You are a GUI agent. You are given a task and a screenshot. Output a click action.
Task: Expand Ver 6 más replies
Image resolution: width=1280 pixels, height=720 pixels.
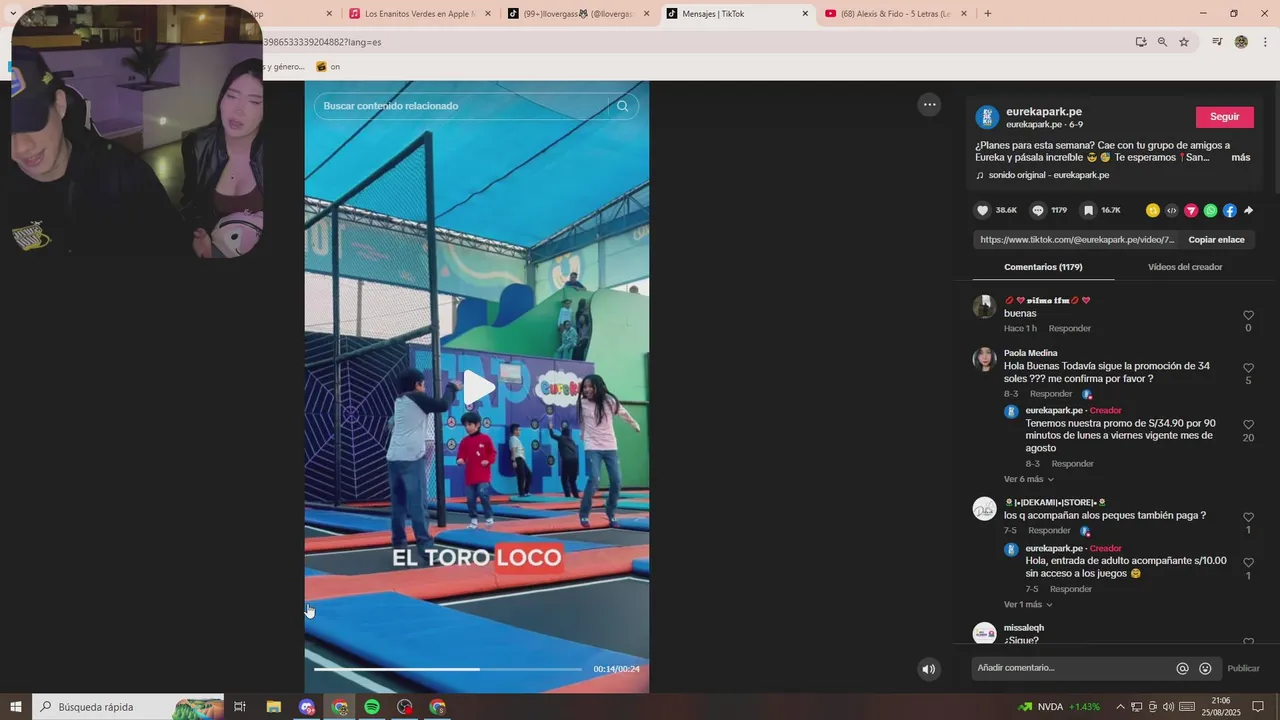pyautogui.click(x=1028, y=479)
